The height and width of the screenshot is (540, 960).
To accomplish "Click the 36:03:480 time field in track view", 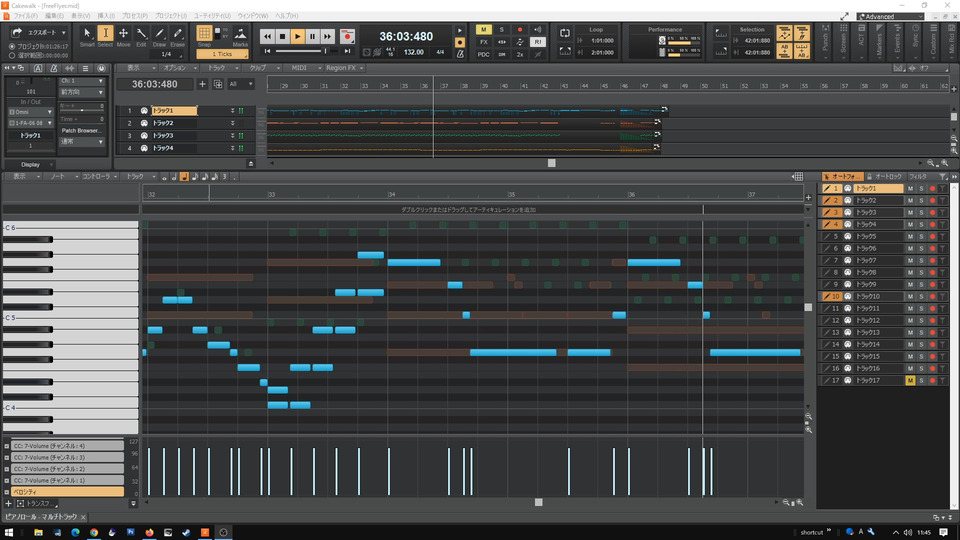I will click(155, 84).
